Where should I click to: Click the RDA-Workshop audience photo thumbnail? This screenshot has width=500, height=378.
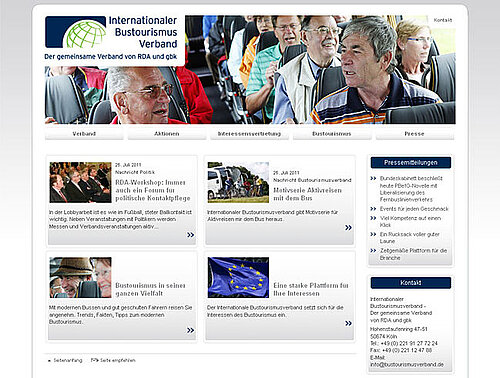pos(80,182)
